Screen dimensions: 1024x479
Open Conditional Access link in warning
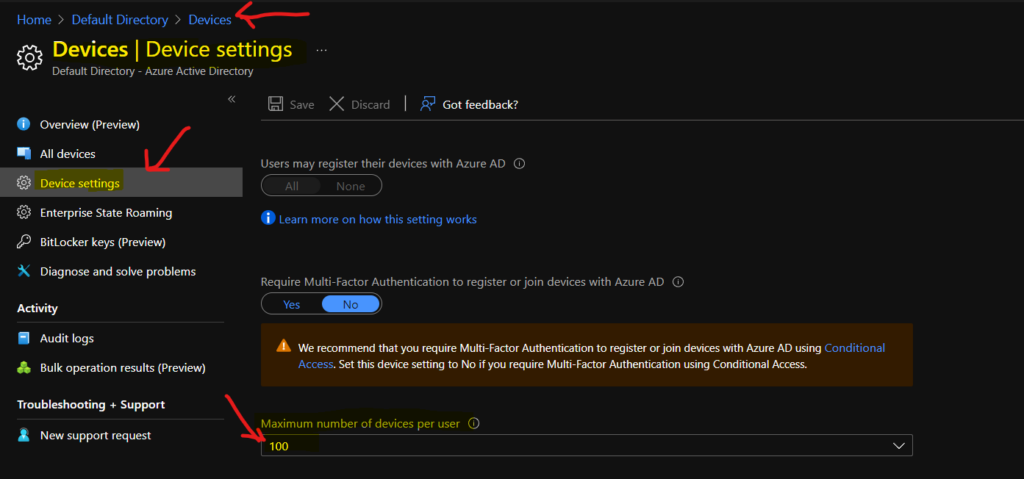pos(592,356)
